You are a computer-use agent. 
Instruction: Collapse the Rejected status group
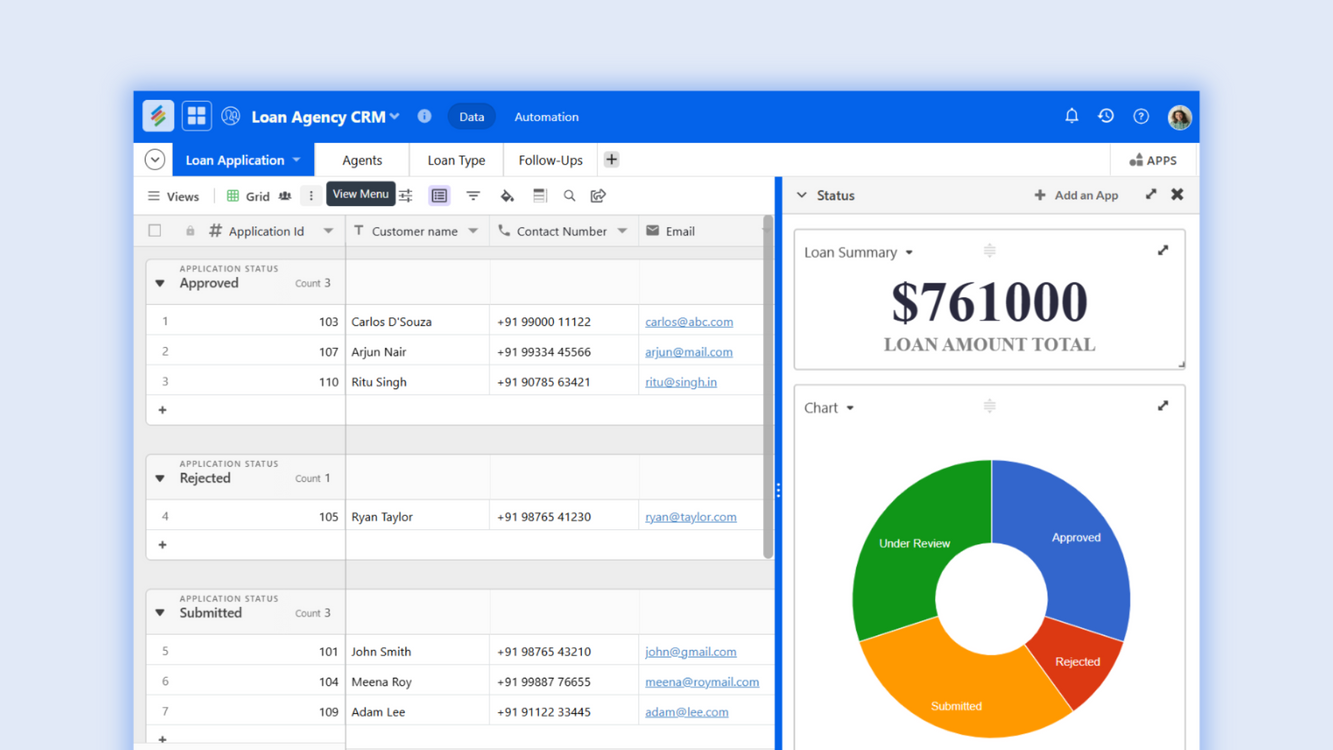(x=160, y=479)
